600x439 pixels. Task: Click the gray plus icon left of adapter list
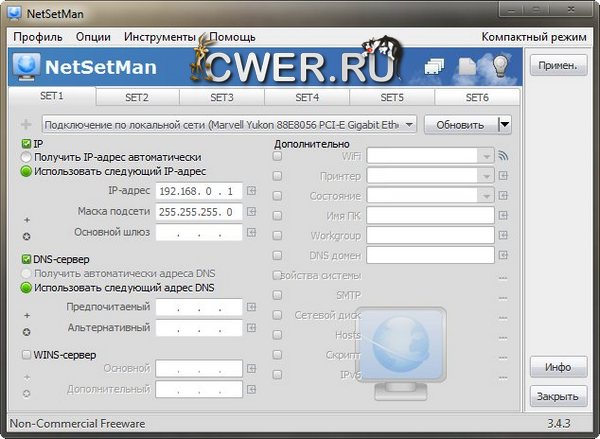pyautogui.click(x=26, y=125)
